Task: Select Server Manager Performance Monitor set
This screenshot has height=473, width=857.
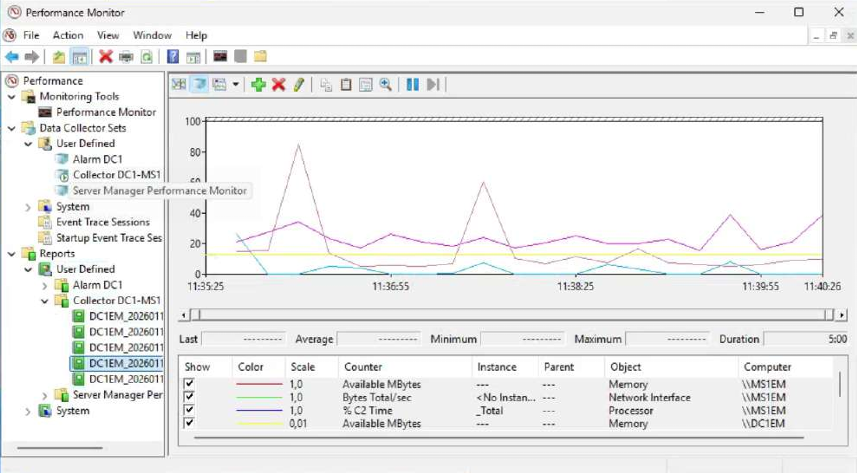Action: [160, 191]
